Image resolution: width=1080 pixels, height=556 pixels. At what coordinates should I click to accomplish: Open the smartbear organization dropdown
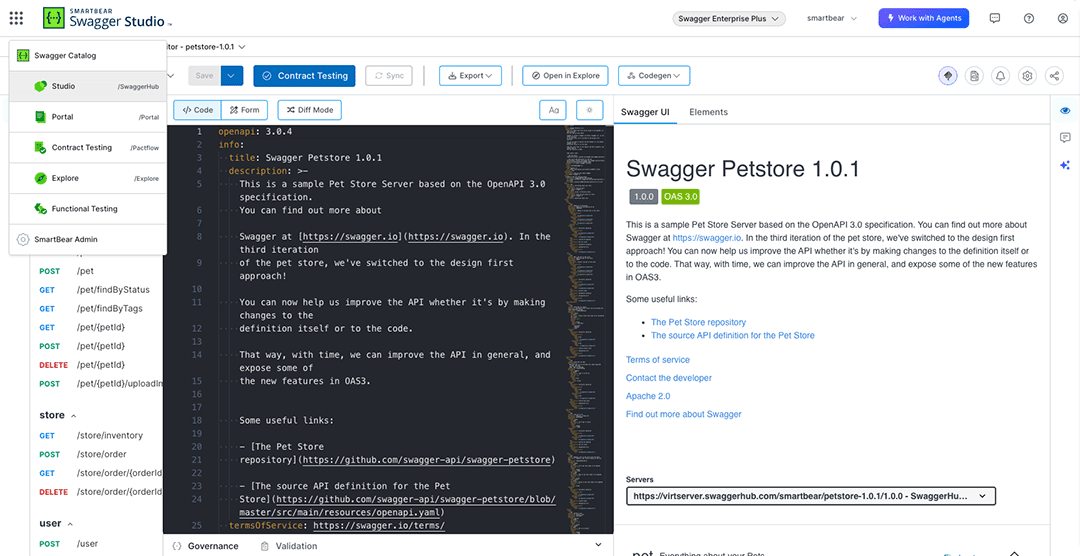pyautogui.click(x=832, y=19)
